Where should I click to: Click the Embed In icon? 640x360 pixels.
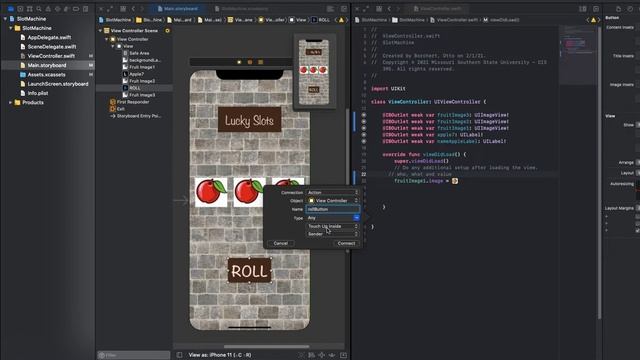343,355
